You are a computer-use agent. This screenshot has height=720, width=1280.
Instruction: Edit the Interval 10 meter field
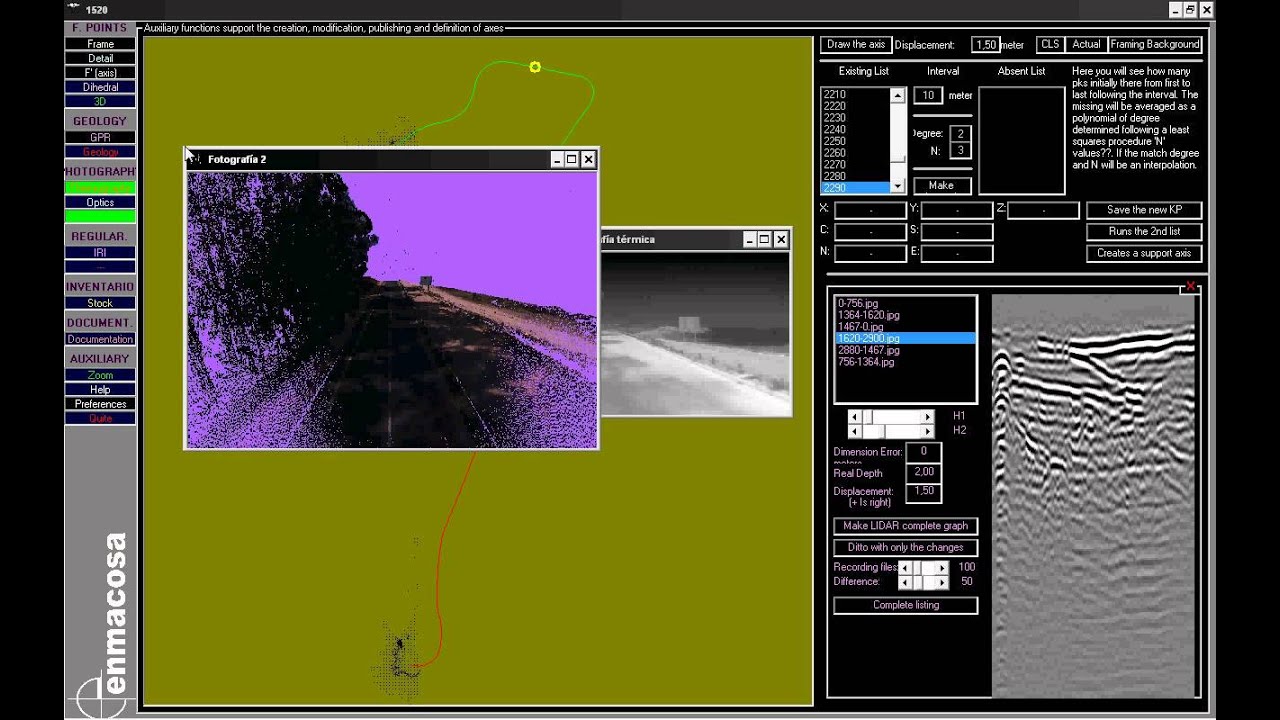(928, 95)
